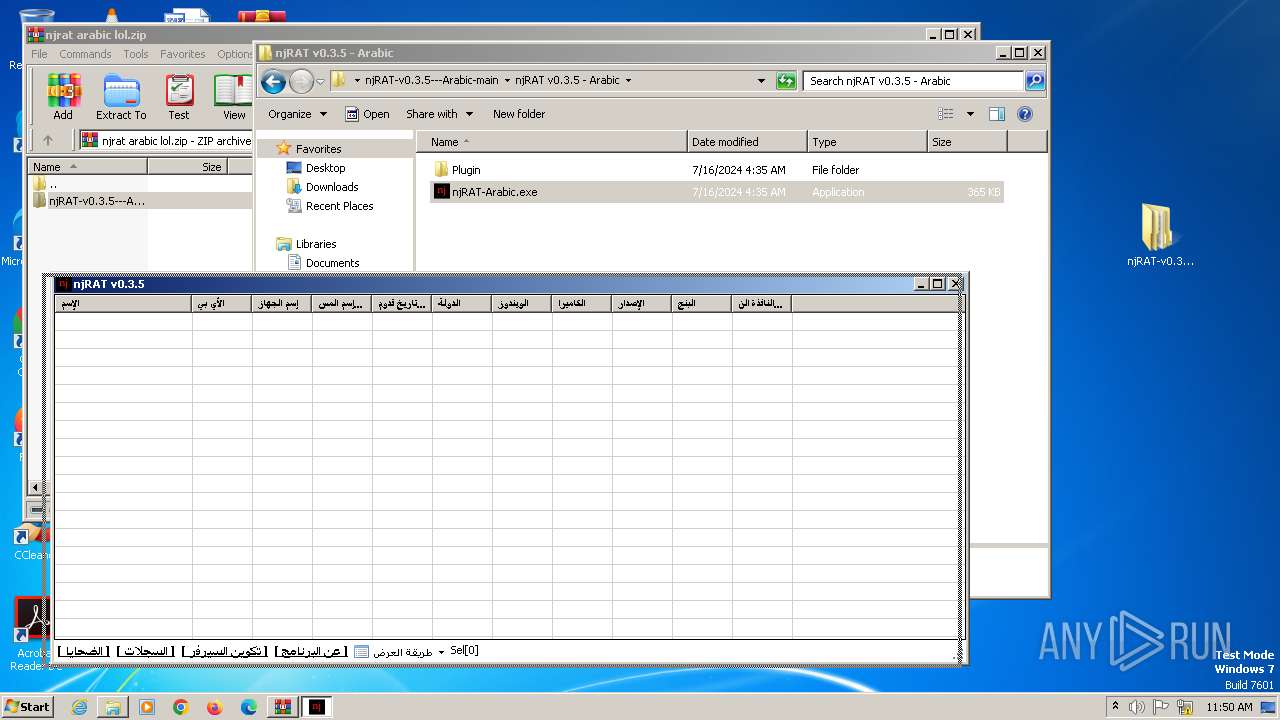Sort by Date modified column in Explorer
This screenshot has width=1280, height=720.
(x=747, y=142)
